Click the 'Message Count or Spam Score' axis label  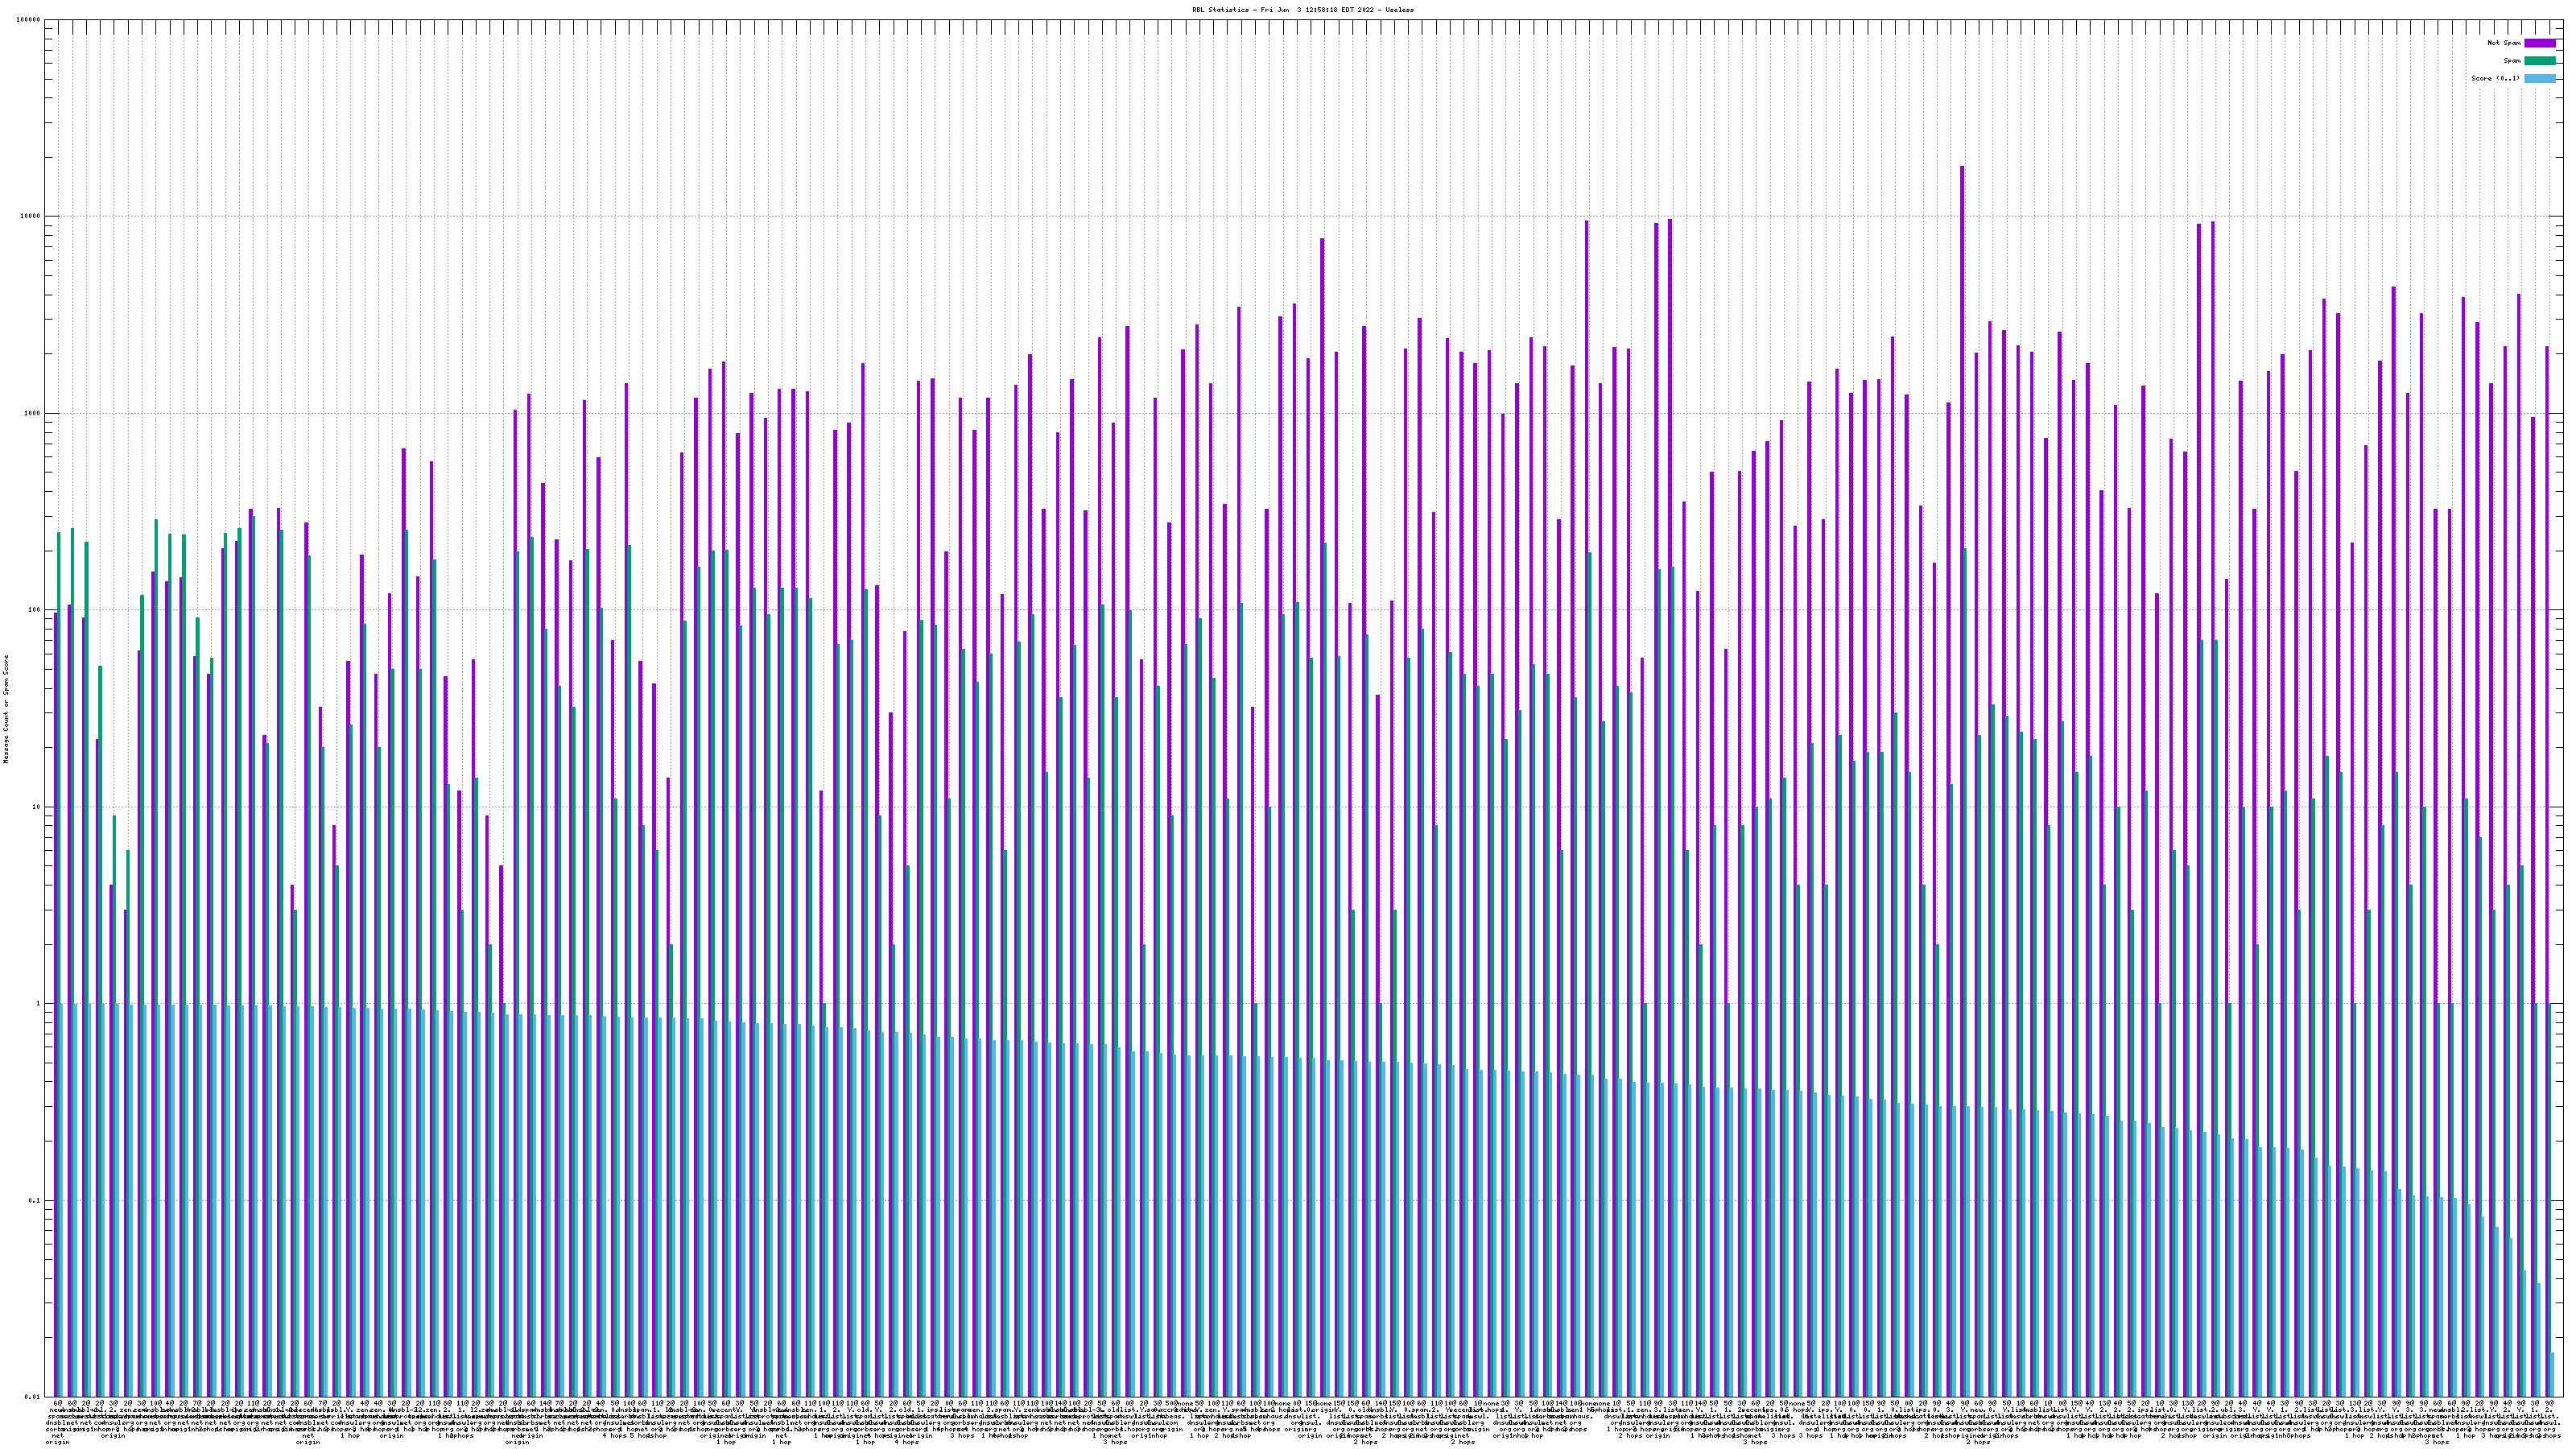pyautogui.click(x=6, y=708)
